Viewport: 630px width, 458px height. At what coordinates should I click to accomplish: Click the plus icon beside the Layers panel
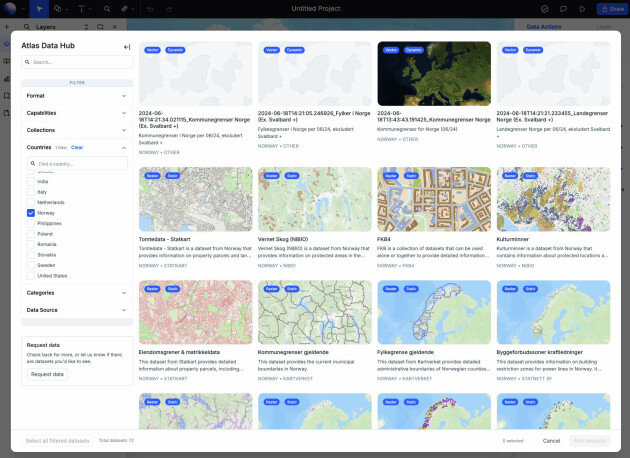[x=6, y=27]
